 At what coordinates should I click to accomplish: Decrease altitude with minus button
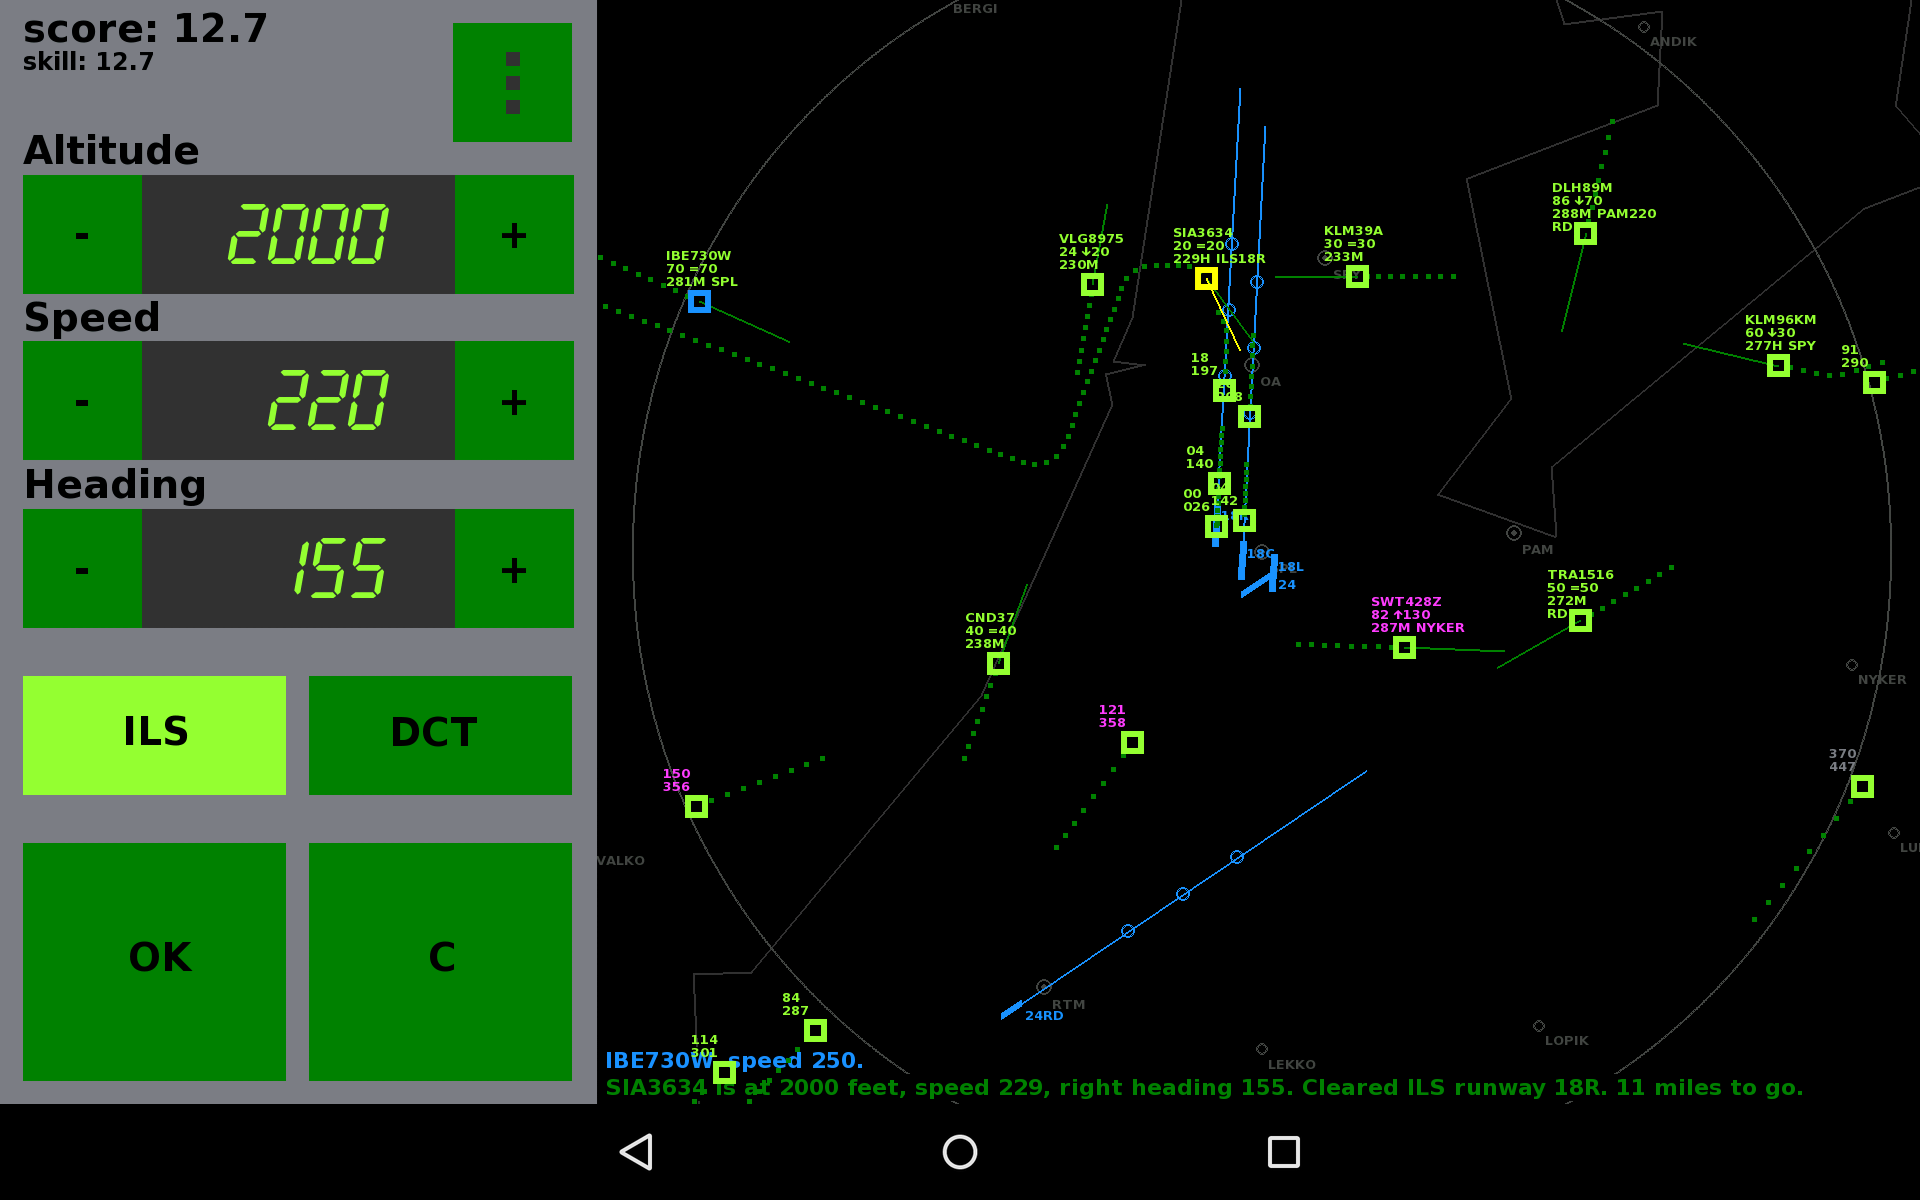(x=82, y=234)
